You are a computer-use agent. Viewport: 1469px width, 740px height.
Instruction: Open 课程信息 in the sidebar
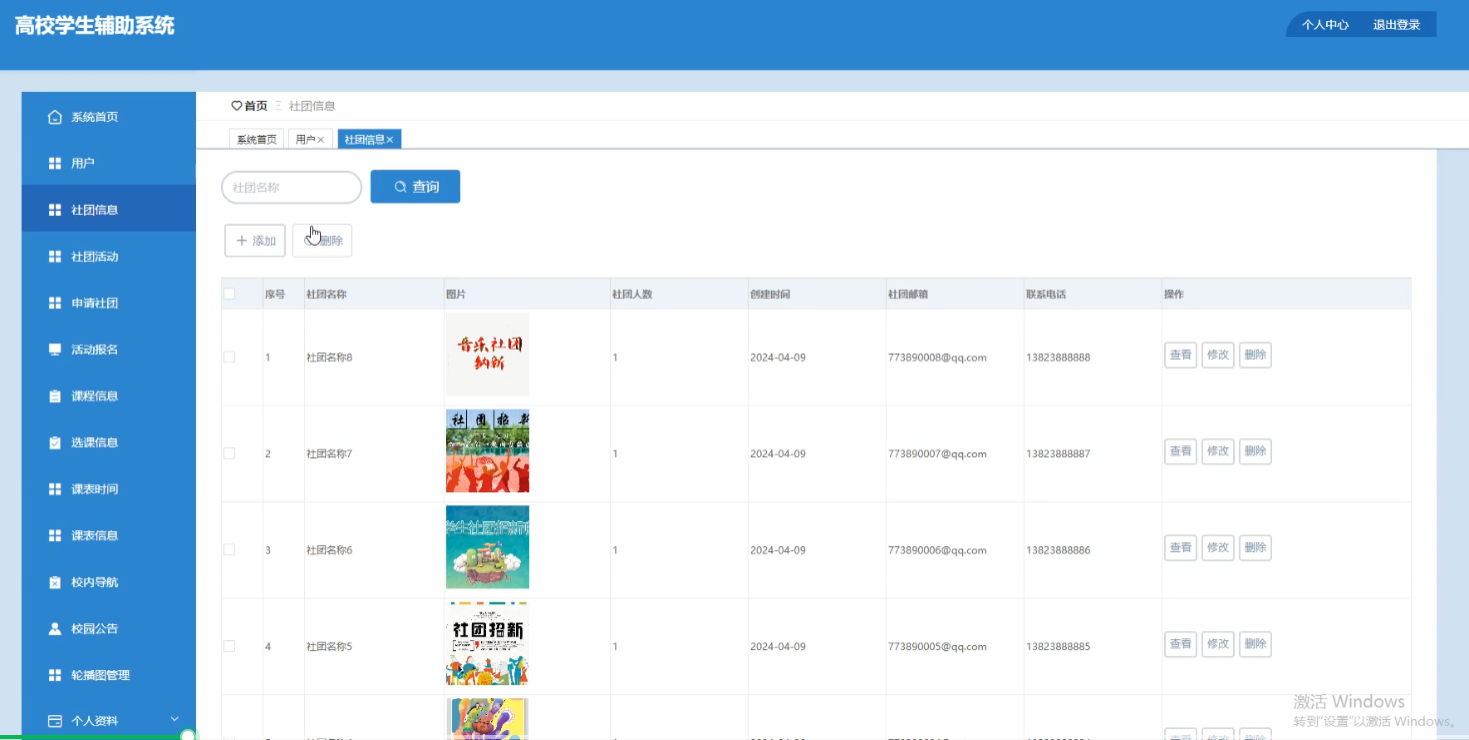tap(109, 396)
